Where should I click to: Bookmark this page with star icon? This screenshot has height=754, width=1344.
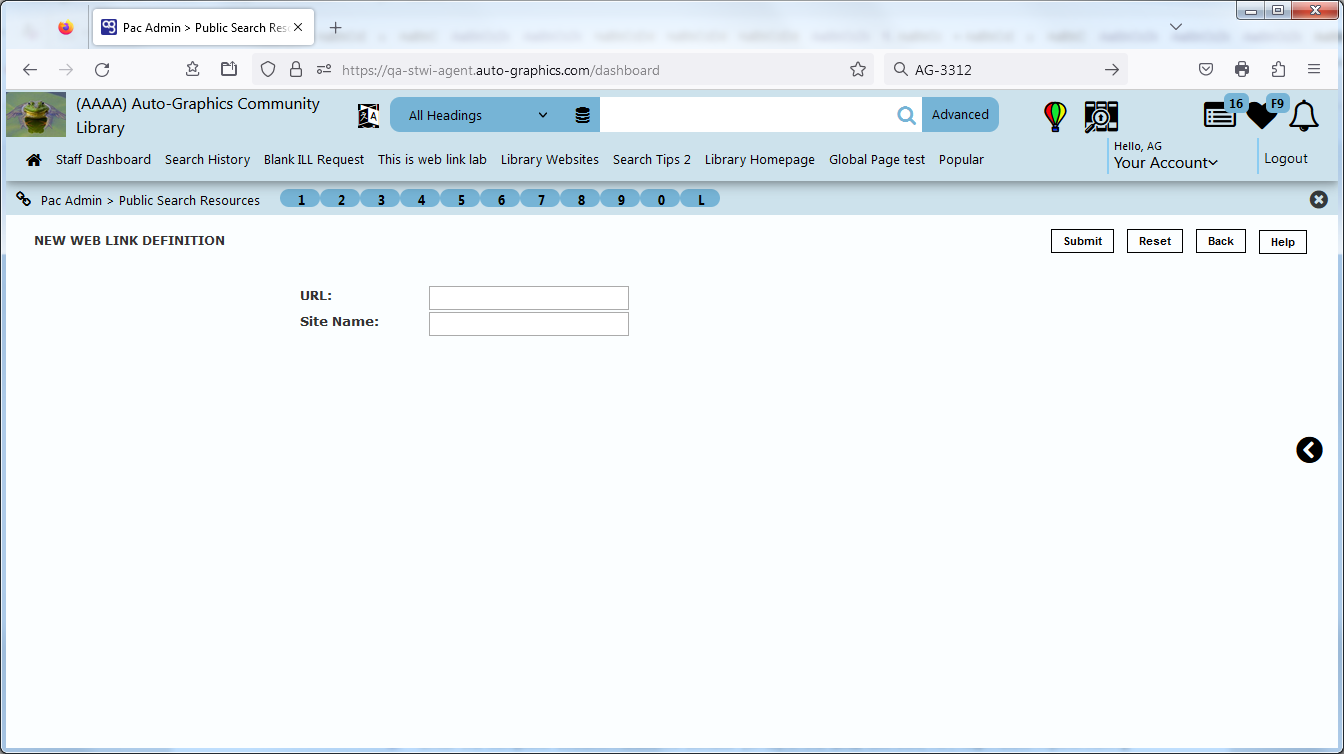(858, 69)
